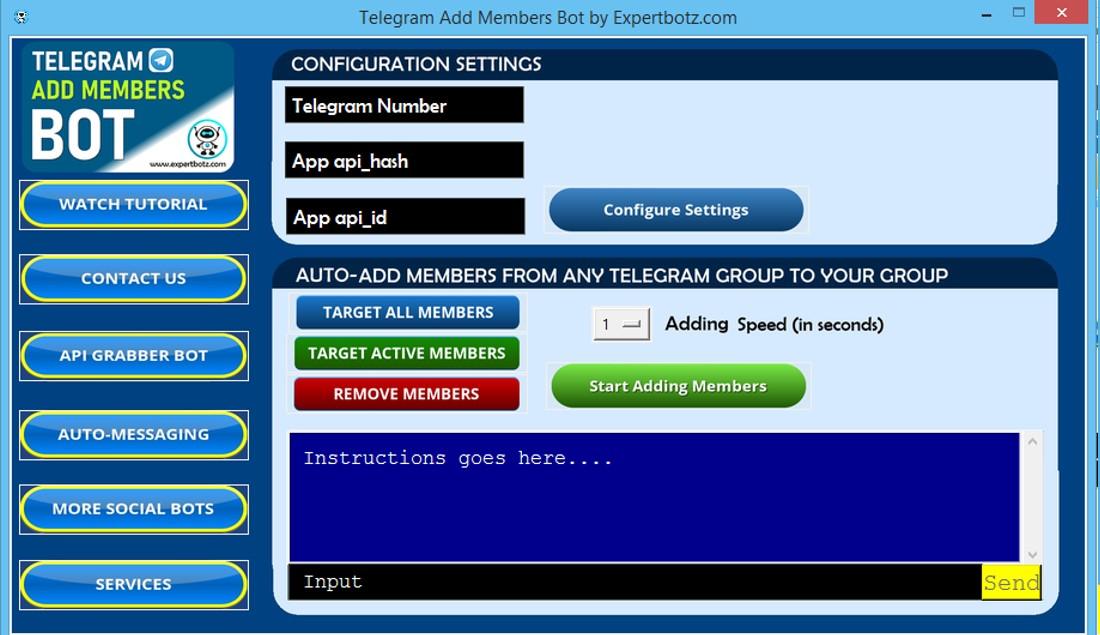This screenshot has height=635, width=1100.
Task: Open the API Grabber Bot
Action: pyautogui.click(x=133, y=355)
